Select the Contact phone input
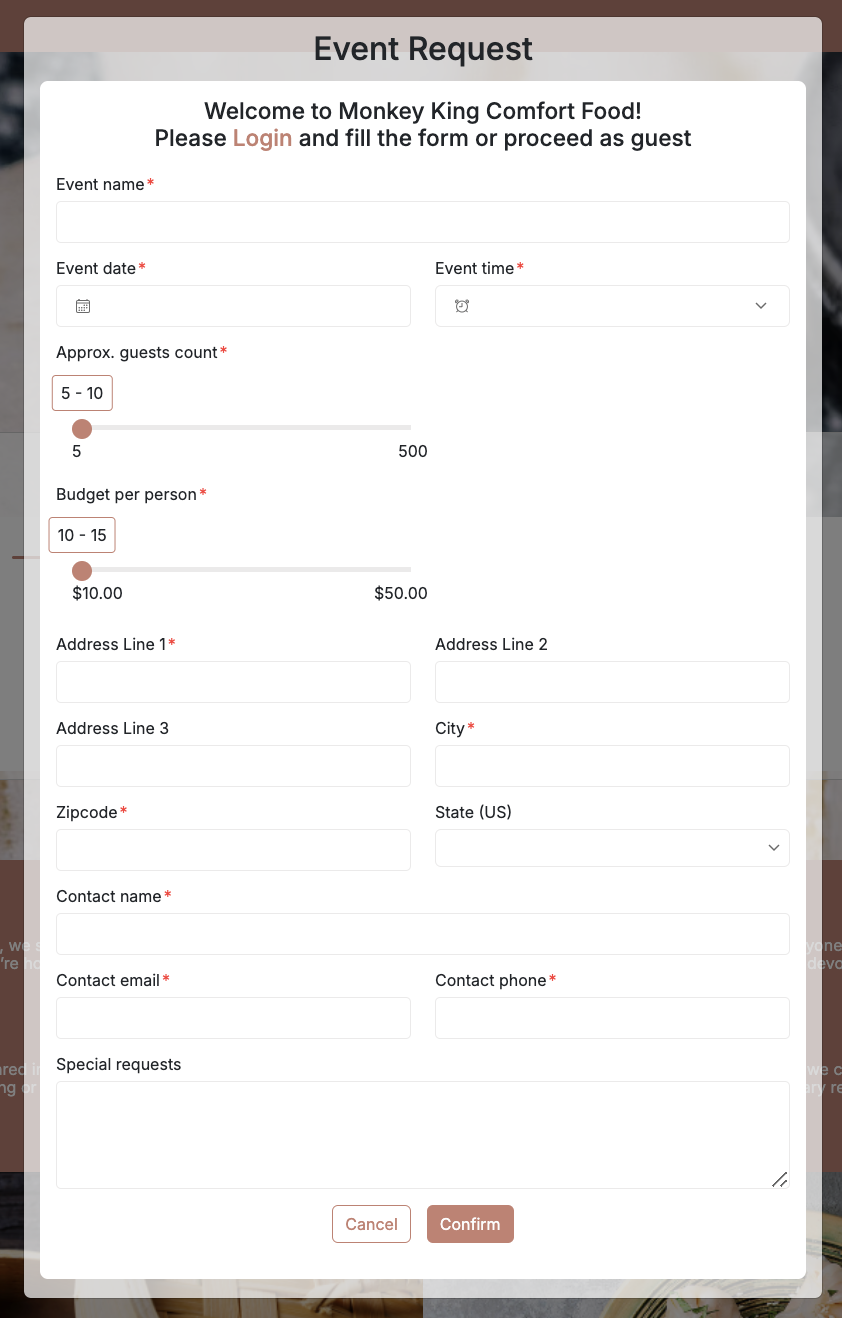The image size is (842, 1318). coord(612,1018)
